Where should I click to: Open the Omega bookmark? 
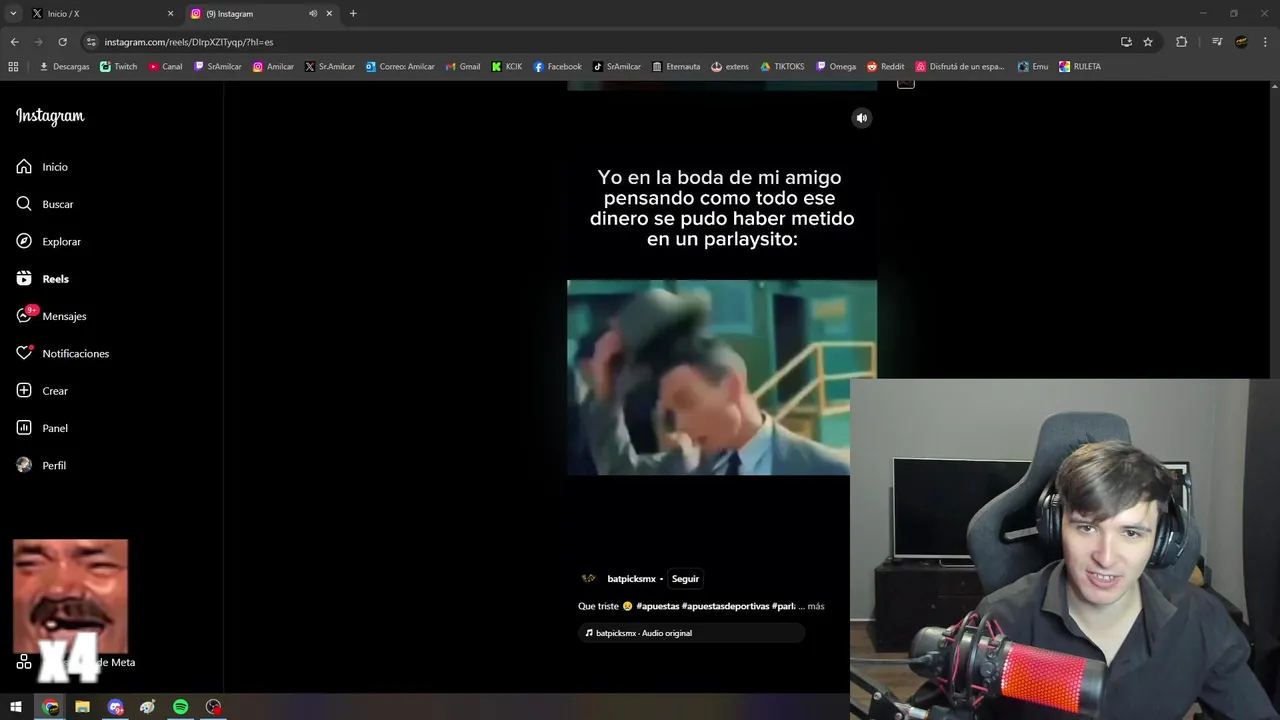click(x=836, y=67)
